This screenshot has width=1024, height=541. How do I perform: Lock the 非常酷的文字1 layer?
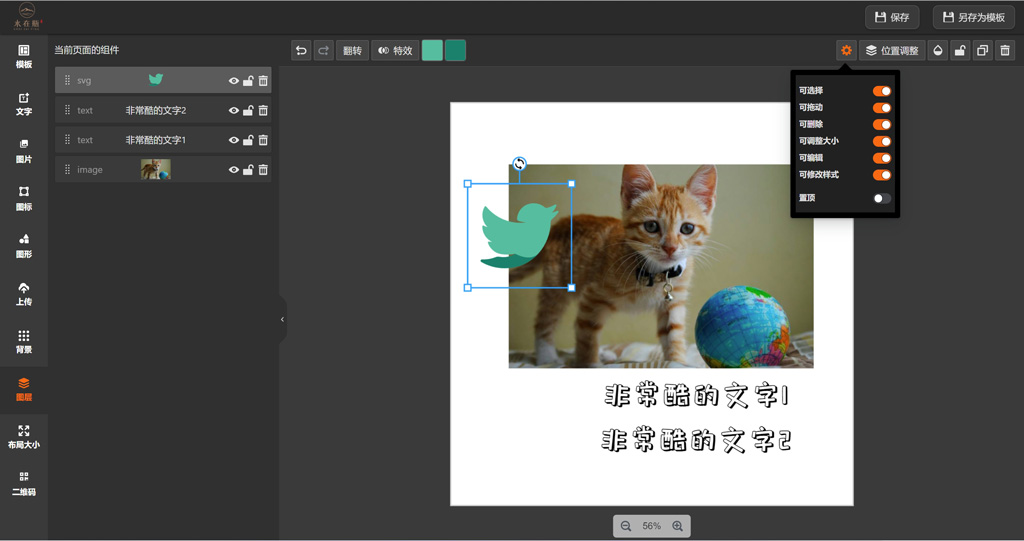coord(248,140)
